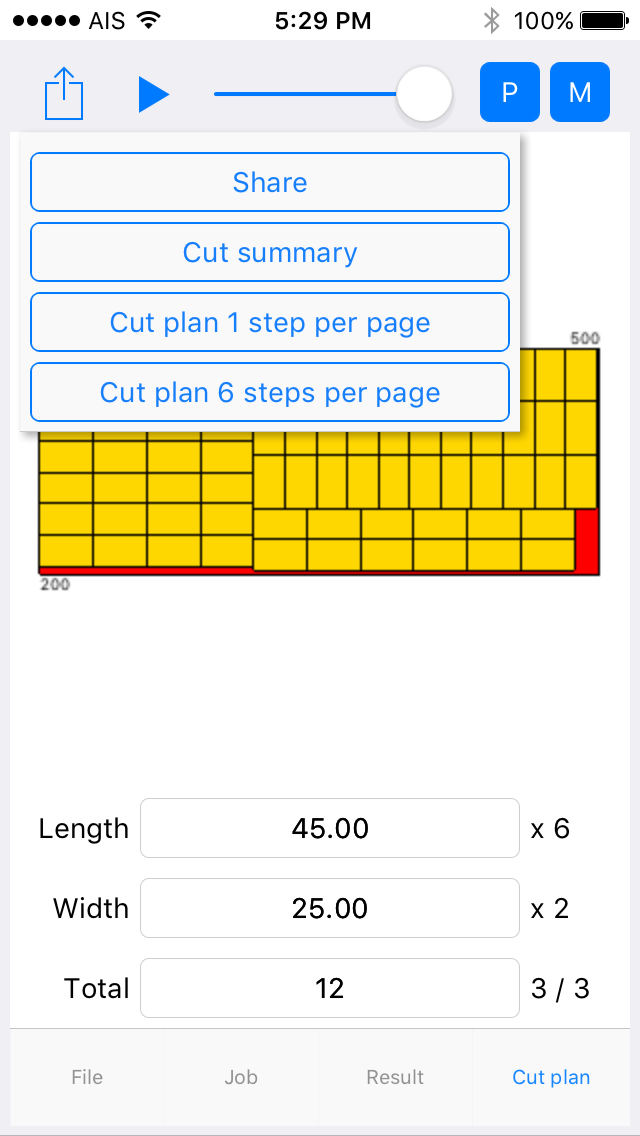This screenshot has height=1136, width=640.
Task: Select the Cut plan tab
Action: click(551, 1077)
